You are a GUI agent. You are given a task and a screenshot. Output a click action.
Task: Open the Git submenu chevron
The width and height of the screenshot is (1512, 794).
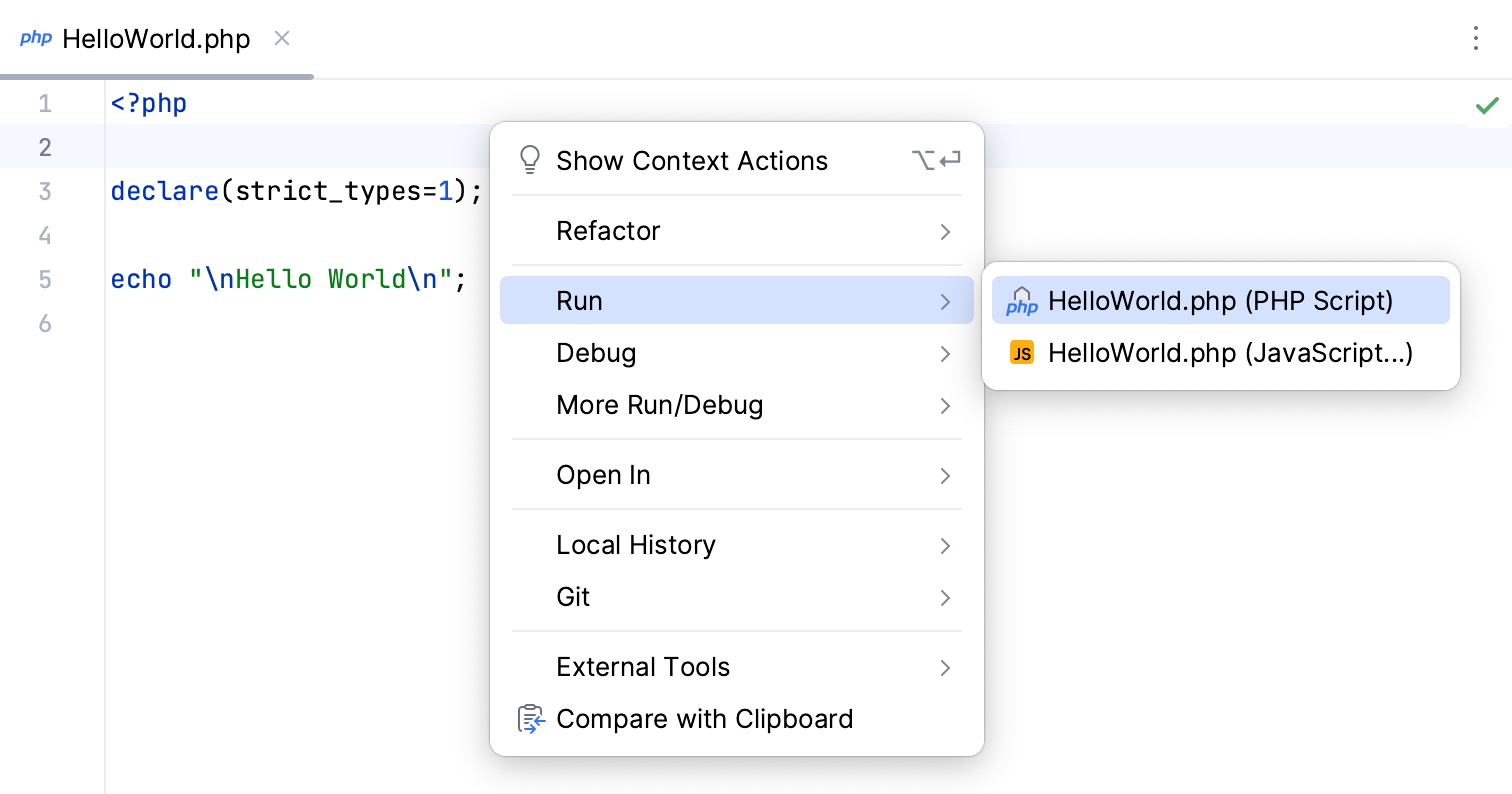pos(944,597)
